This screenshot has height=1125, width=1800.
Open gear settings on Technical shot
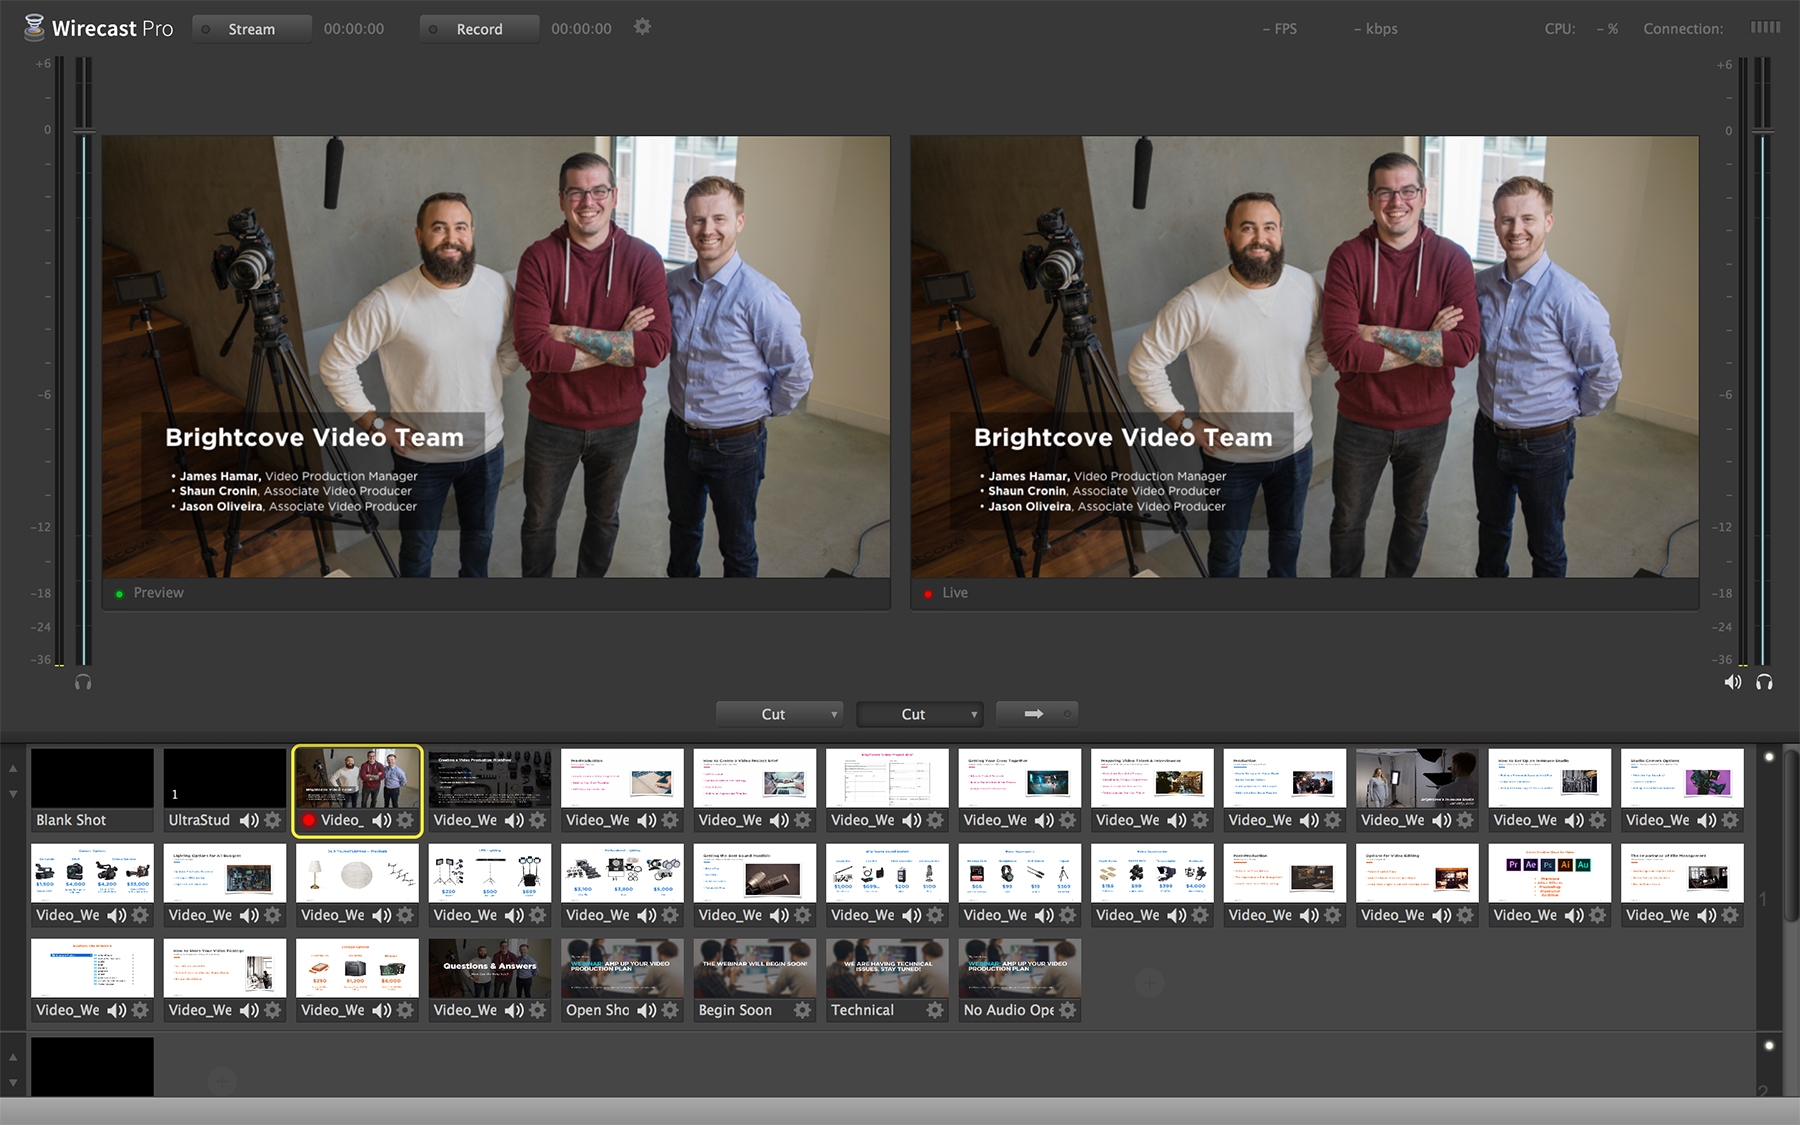pyautogui.click(x=934, y=1010)
